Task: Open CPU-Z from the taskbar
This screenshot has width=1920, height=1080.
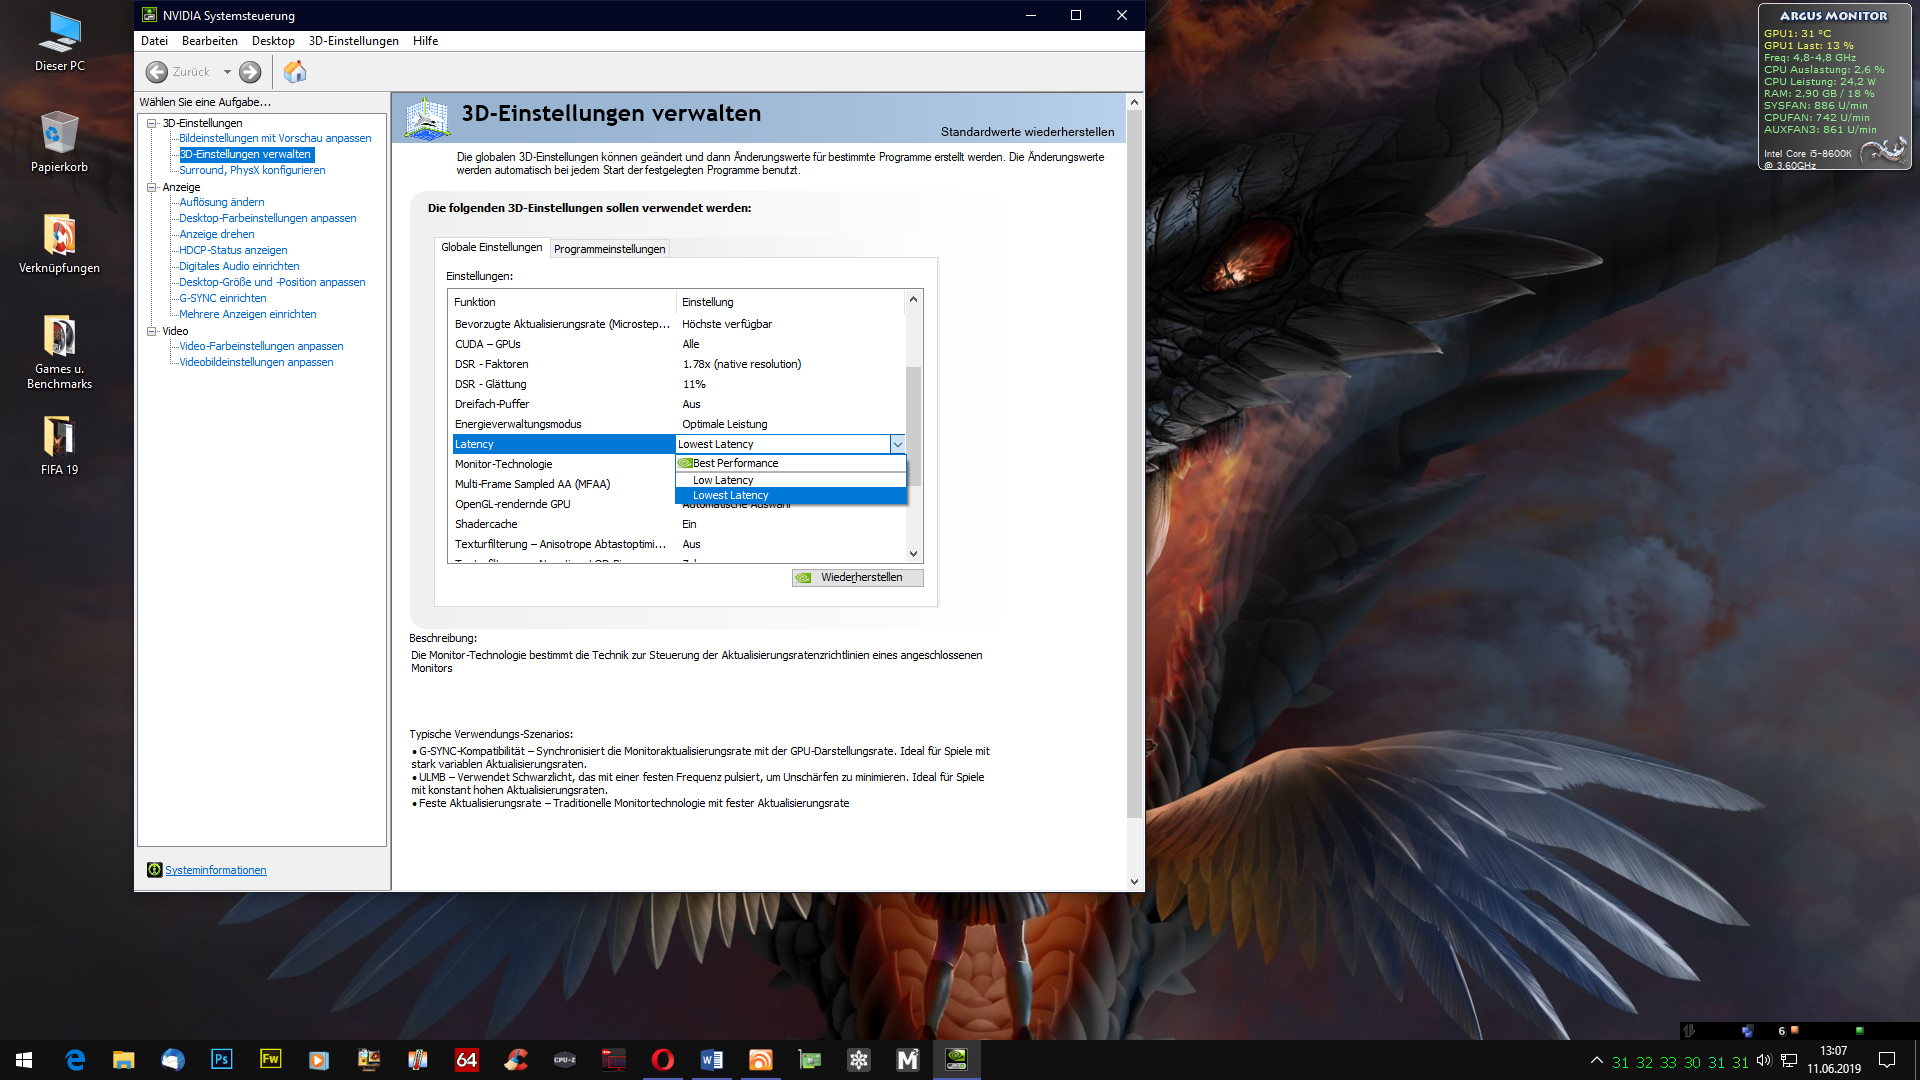Action: point(564,1059)
